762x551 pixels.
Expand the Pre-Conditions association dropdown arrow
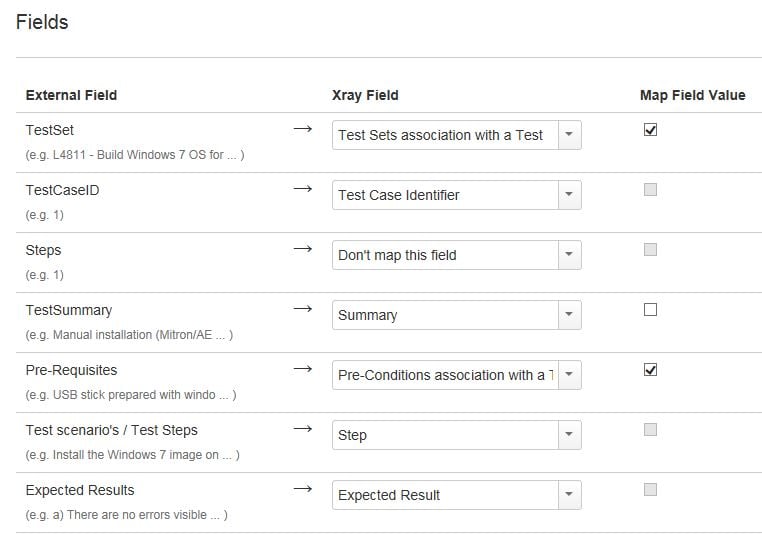pos(569,375)
